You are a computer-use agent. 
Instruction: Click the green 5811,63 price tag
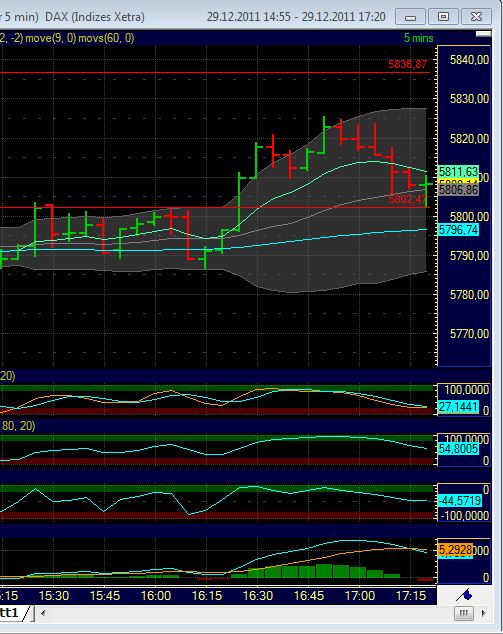[x=459, y=171]
